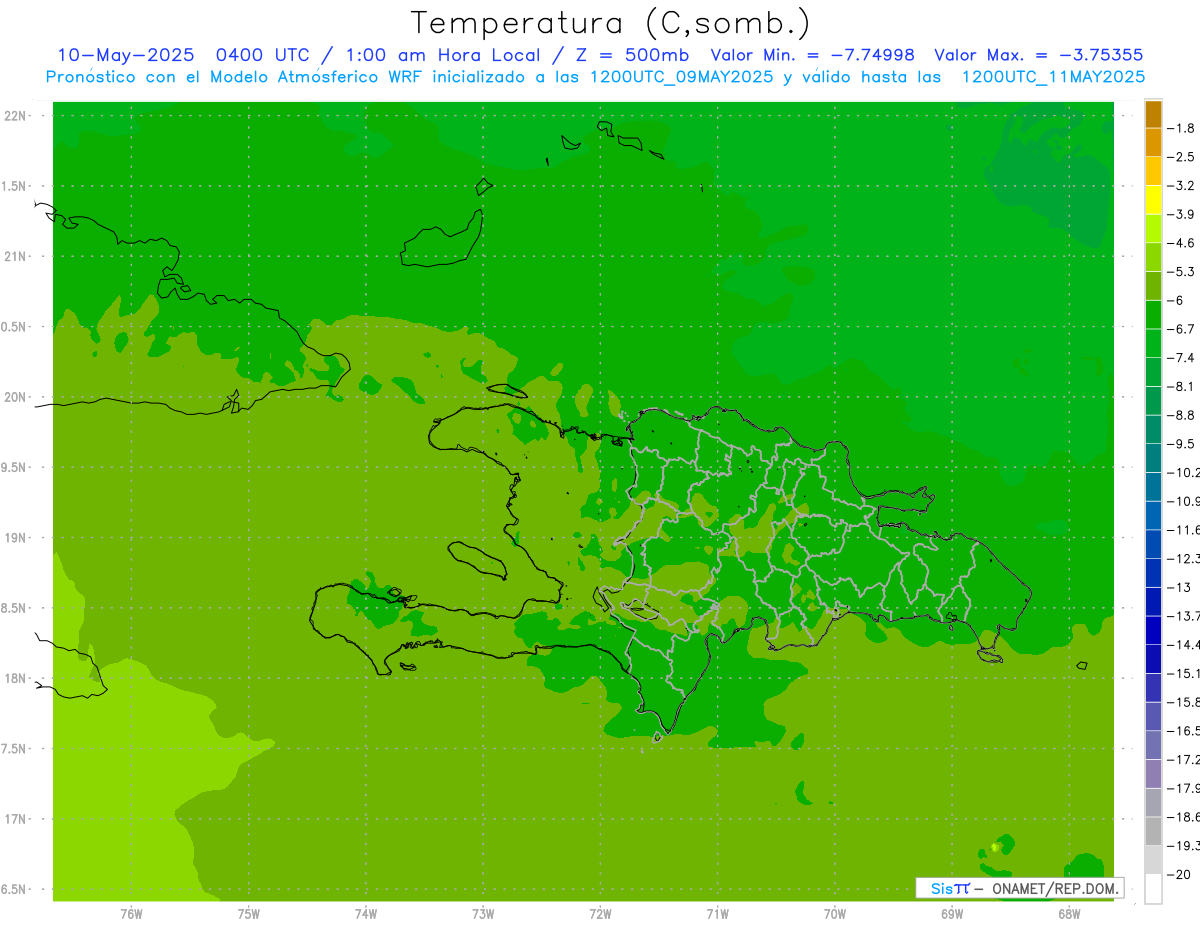Click the '-7.4' colorbar value
1200x927 pixels.
(1181, 358)
